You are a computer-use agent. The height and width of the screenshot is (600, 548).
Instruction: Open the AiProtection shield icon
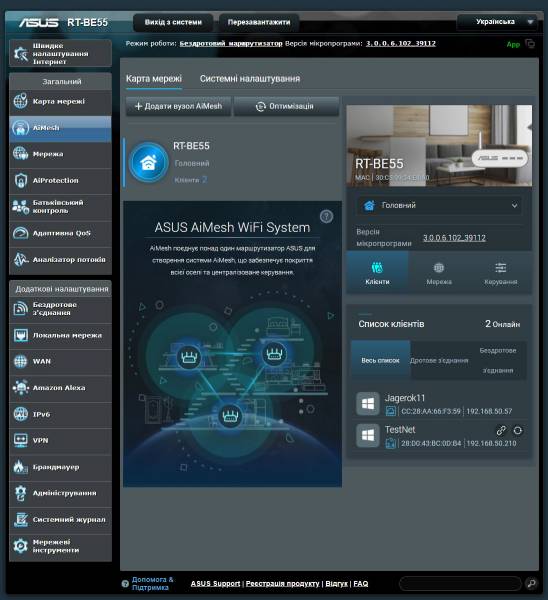pyautogui.click(x=21, y=180)
